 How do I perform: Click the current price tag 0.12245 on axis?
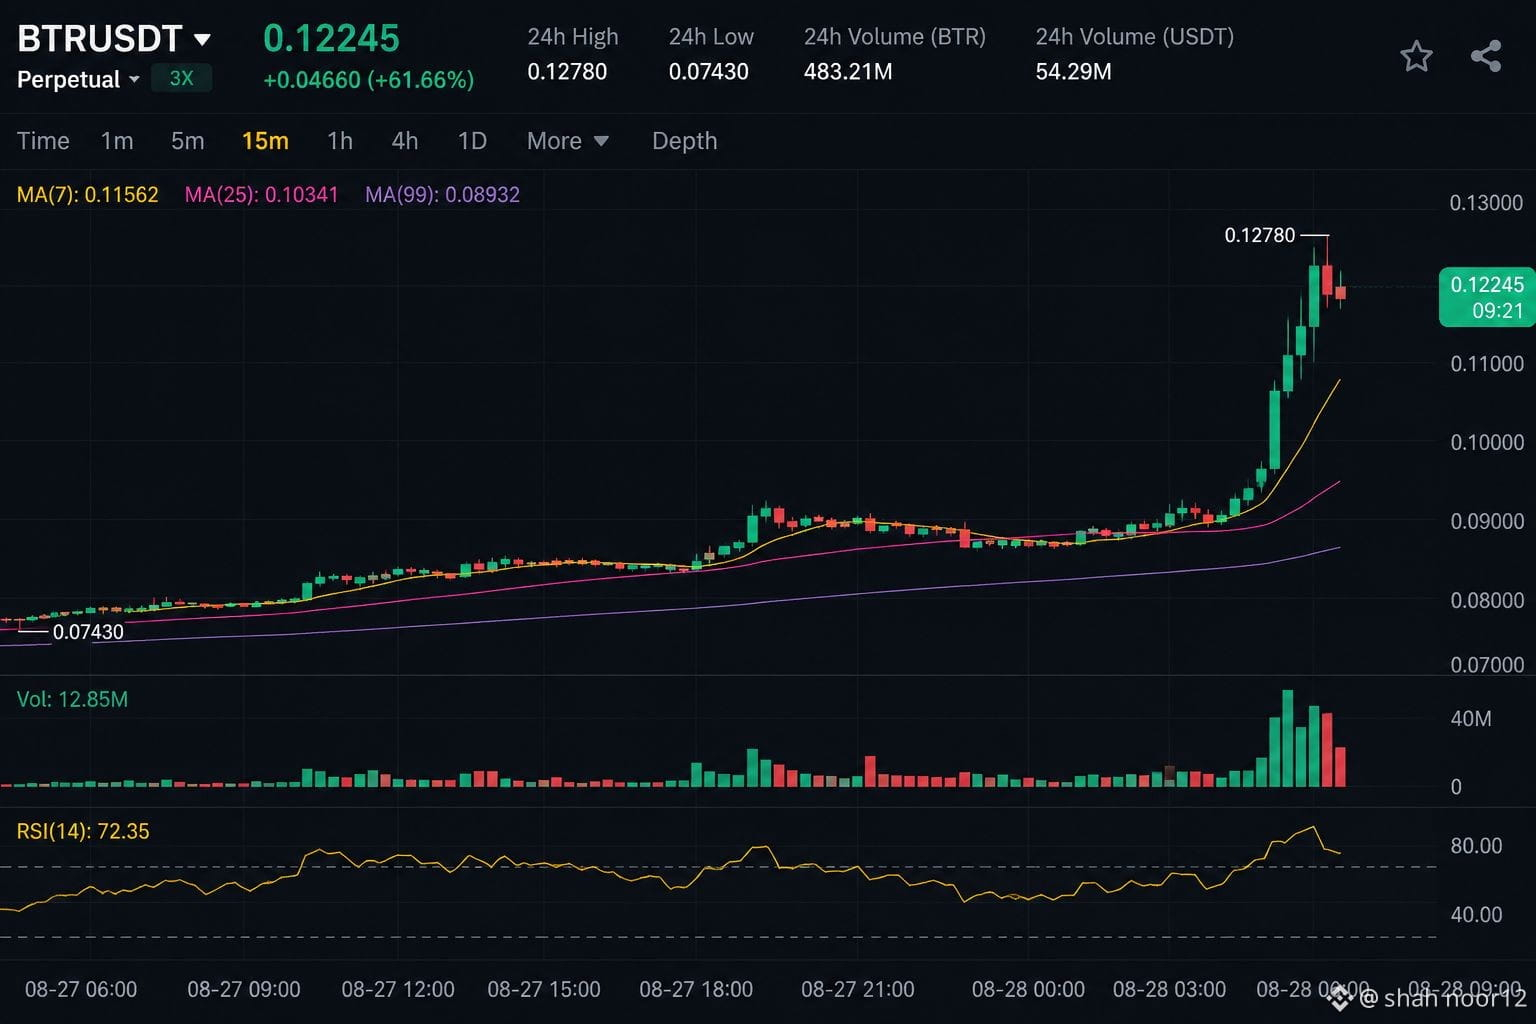coord(1487,297)
